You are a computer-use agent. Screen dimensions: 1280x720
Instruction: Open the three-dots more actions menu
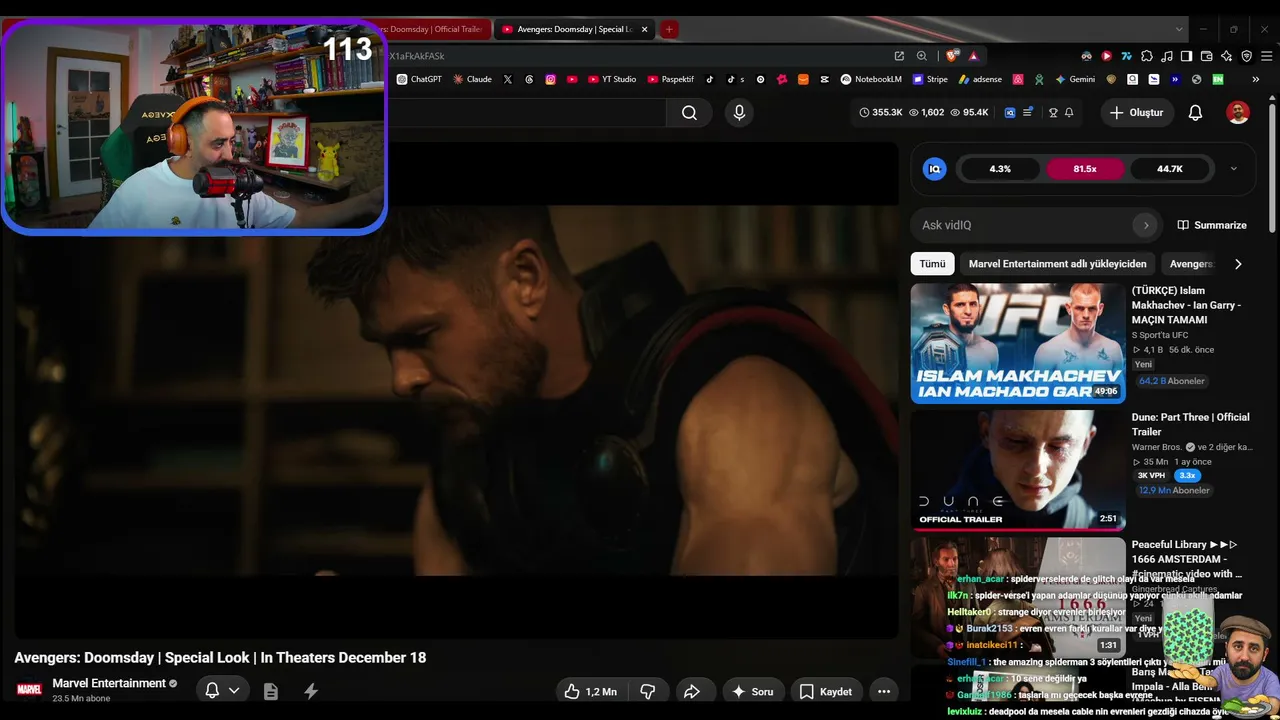[884, 691]
